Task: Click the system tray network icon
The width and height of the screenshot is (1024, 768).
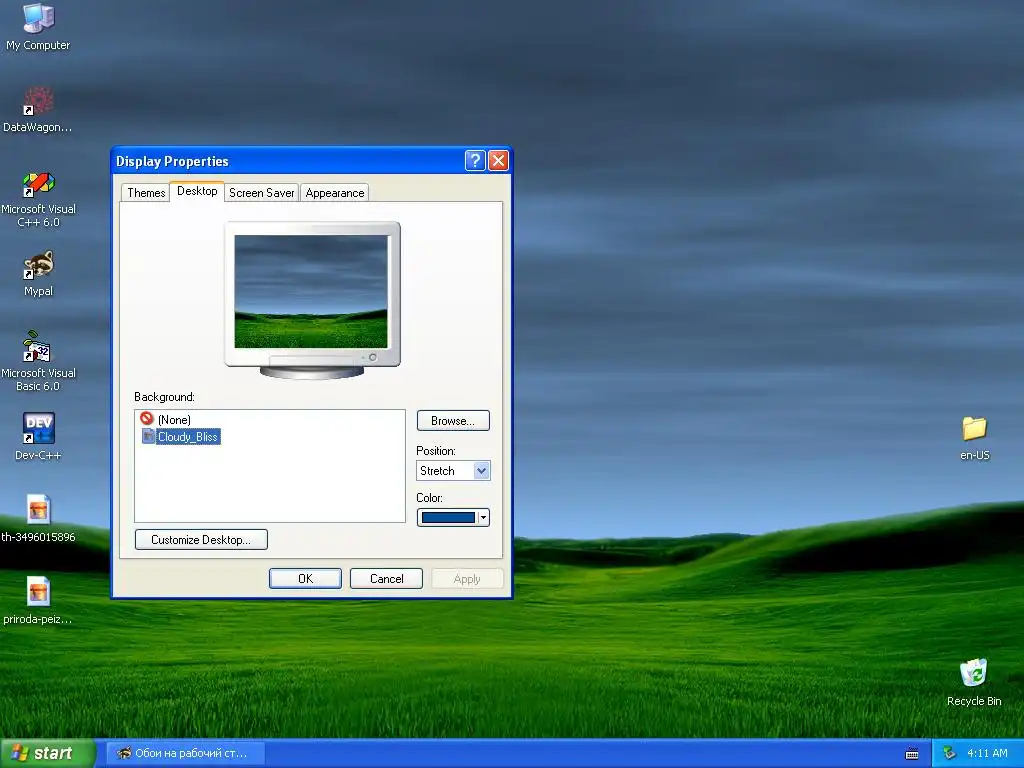Action: (x=950, y=754)
